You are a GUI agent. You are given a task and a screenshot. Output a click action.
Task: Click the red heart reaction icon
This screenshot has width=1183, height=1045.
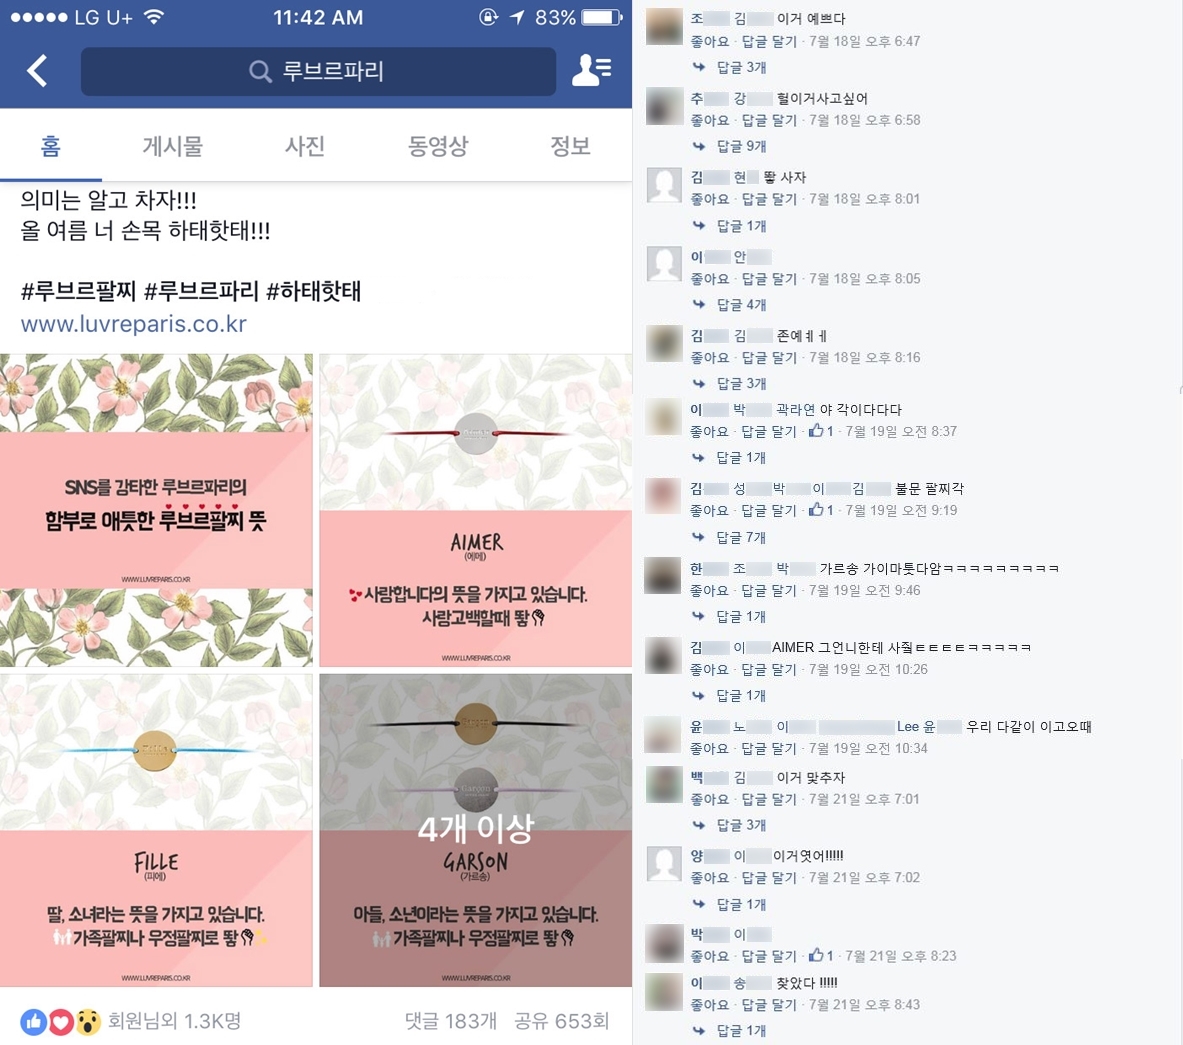coord(61,1022)
